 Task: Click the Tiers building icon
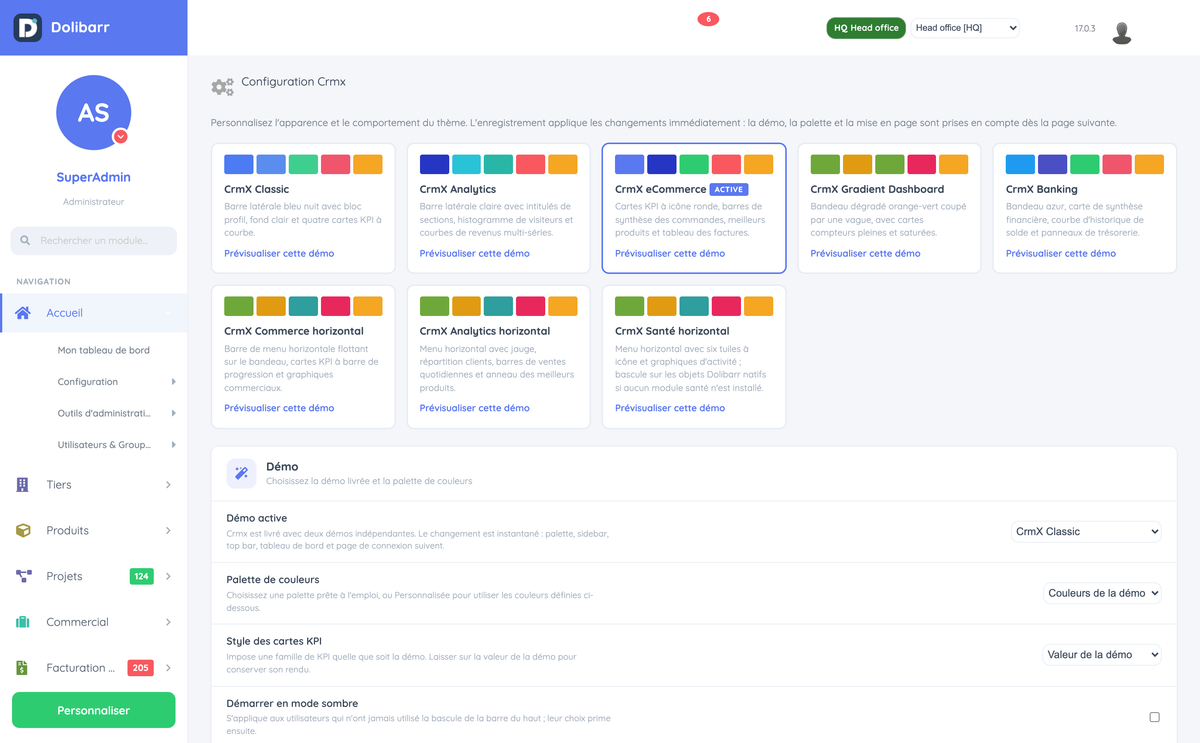(x=23, y=485)
